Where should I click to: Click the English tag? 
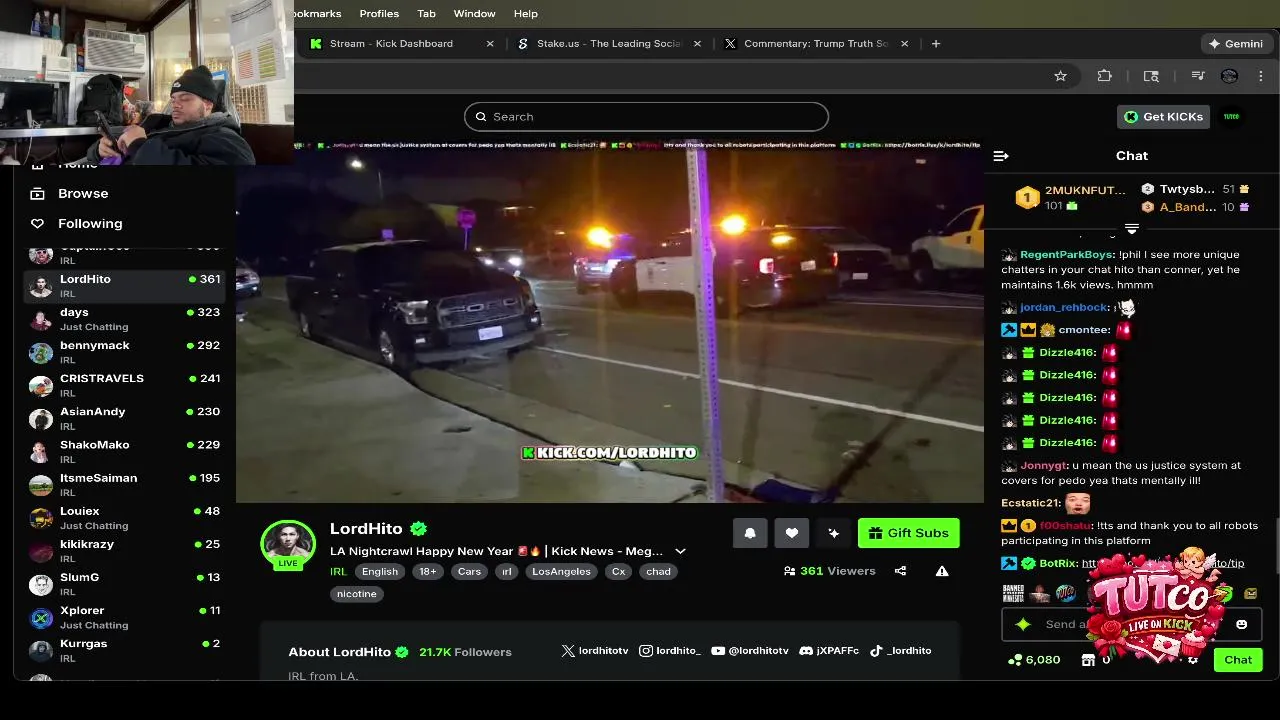click(x=380, y=572)
